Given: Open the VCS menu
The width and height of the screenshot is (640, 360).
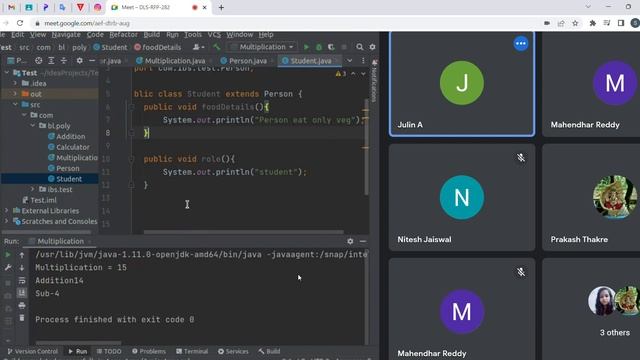Looking at the screenshot, I should [214, 35].
